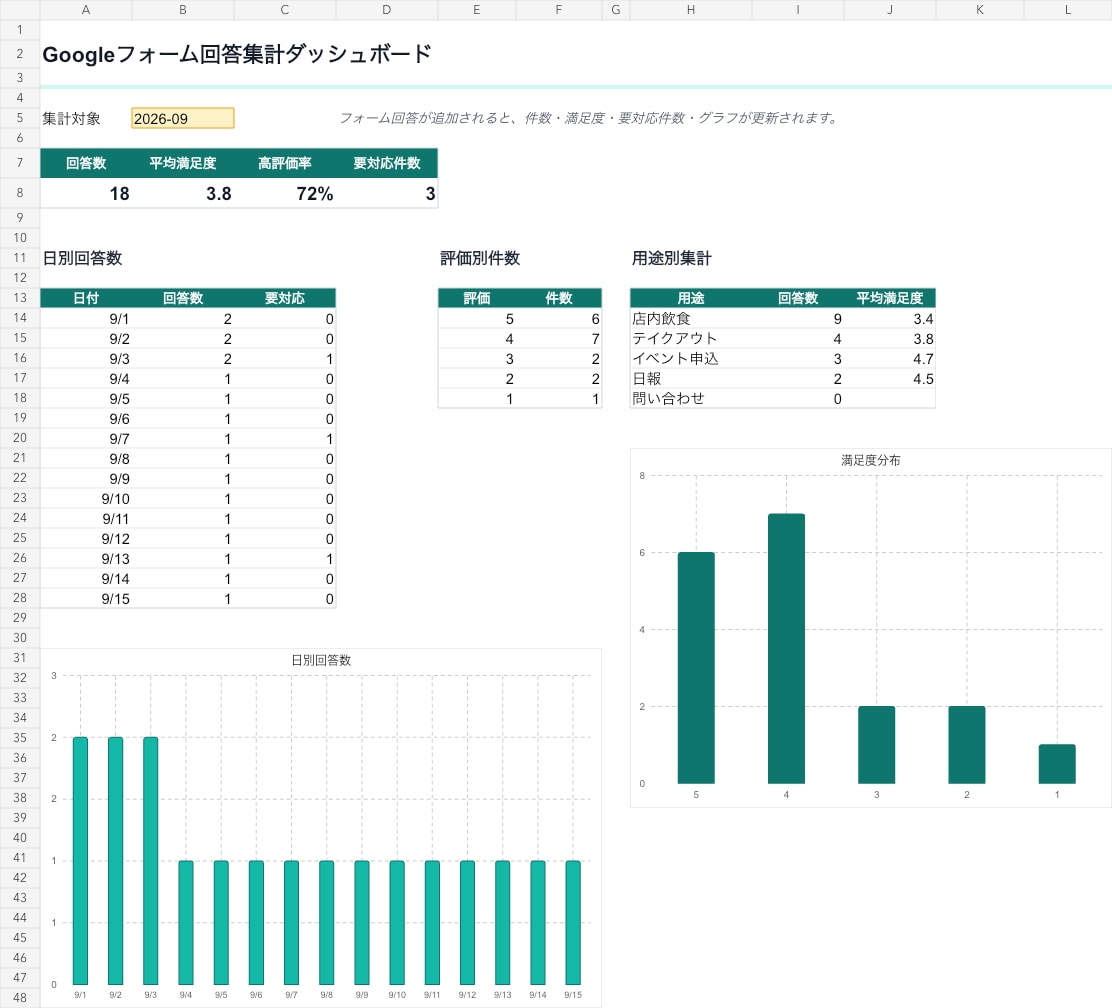This screenshot has width=1112, height=1008.
Task: Select the 要対応件数 KPI header cell
Action: point(387,163)
